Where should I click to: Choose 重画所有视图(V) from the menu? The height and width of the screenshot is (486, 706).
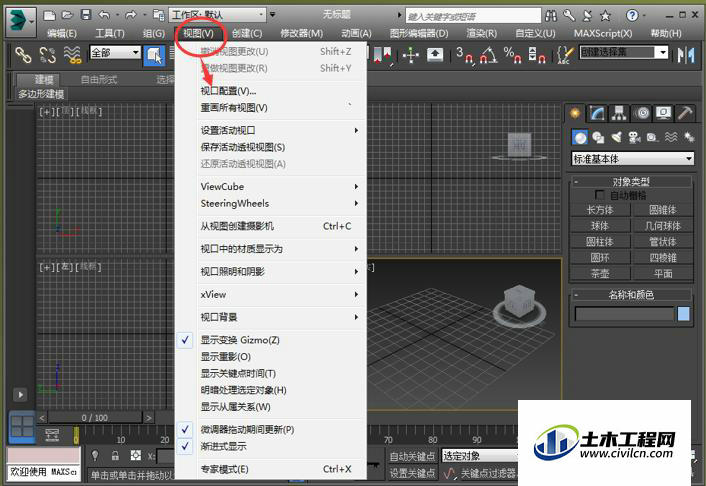tap(270, 108)
